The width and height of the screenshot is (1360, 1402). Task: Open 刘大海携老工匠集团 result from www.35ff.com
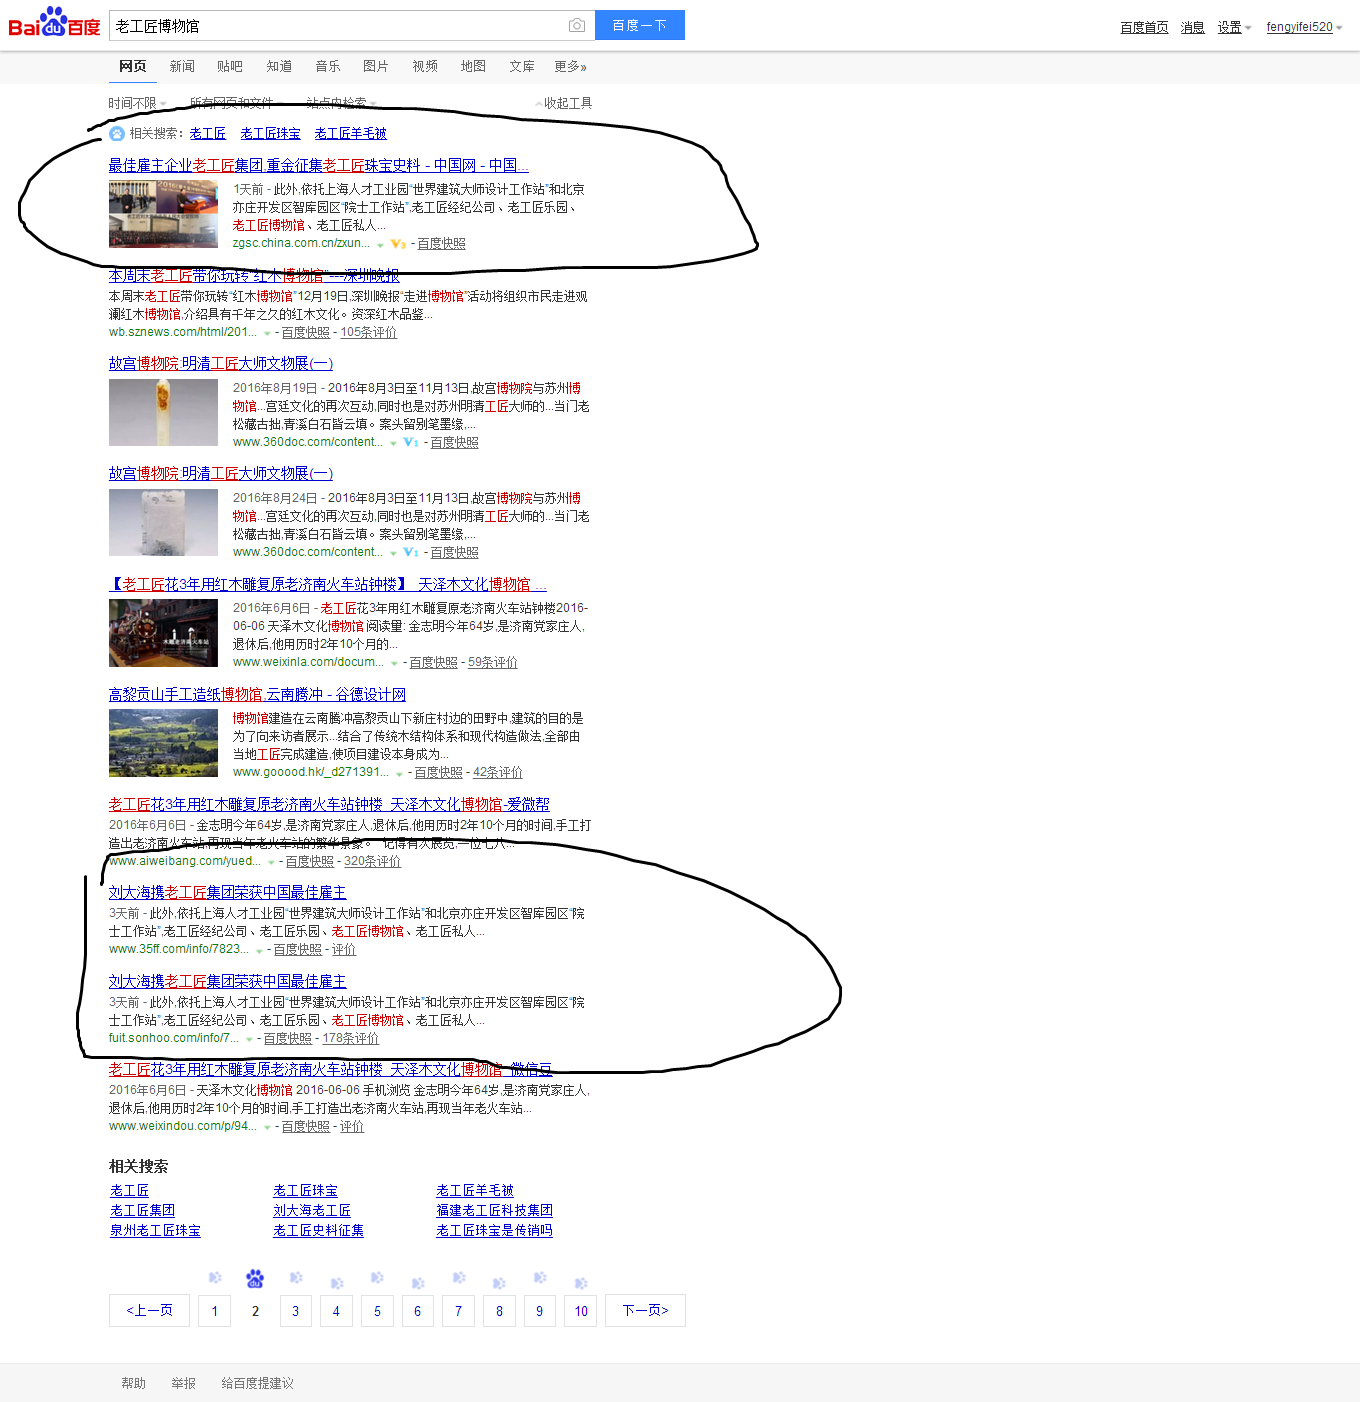click(x=227, y=892)
